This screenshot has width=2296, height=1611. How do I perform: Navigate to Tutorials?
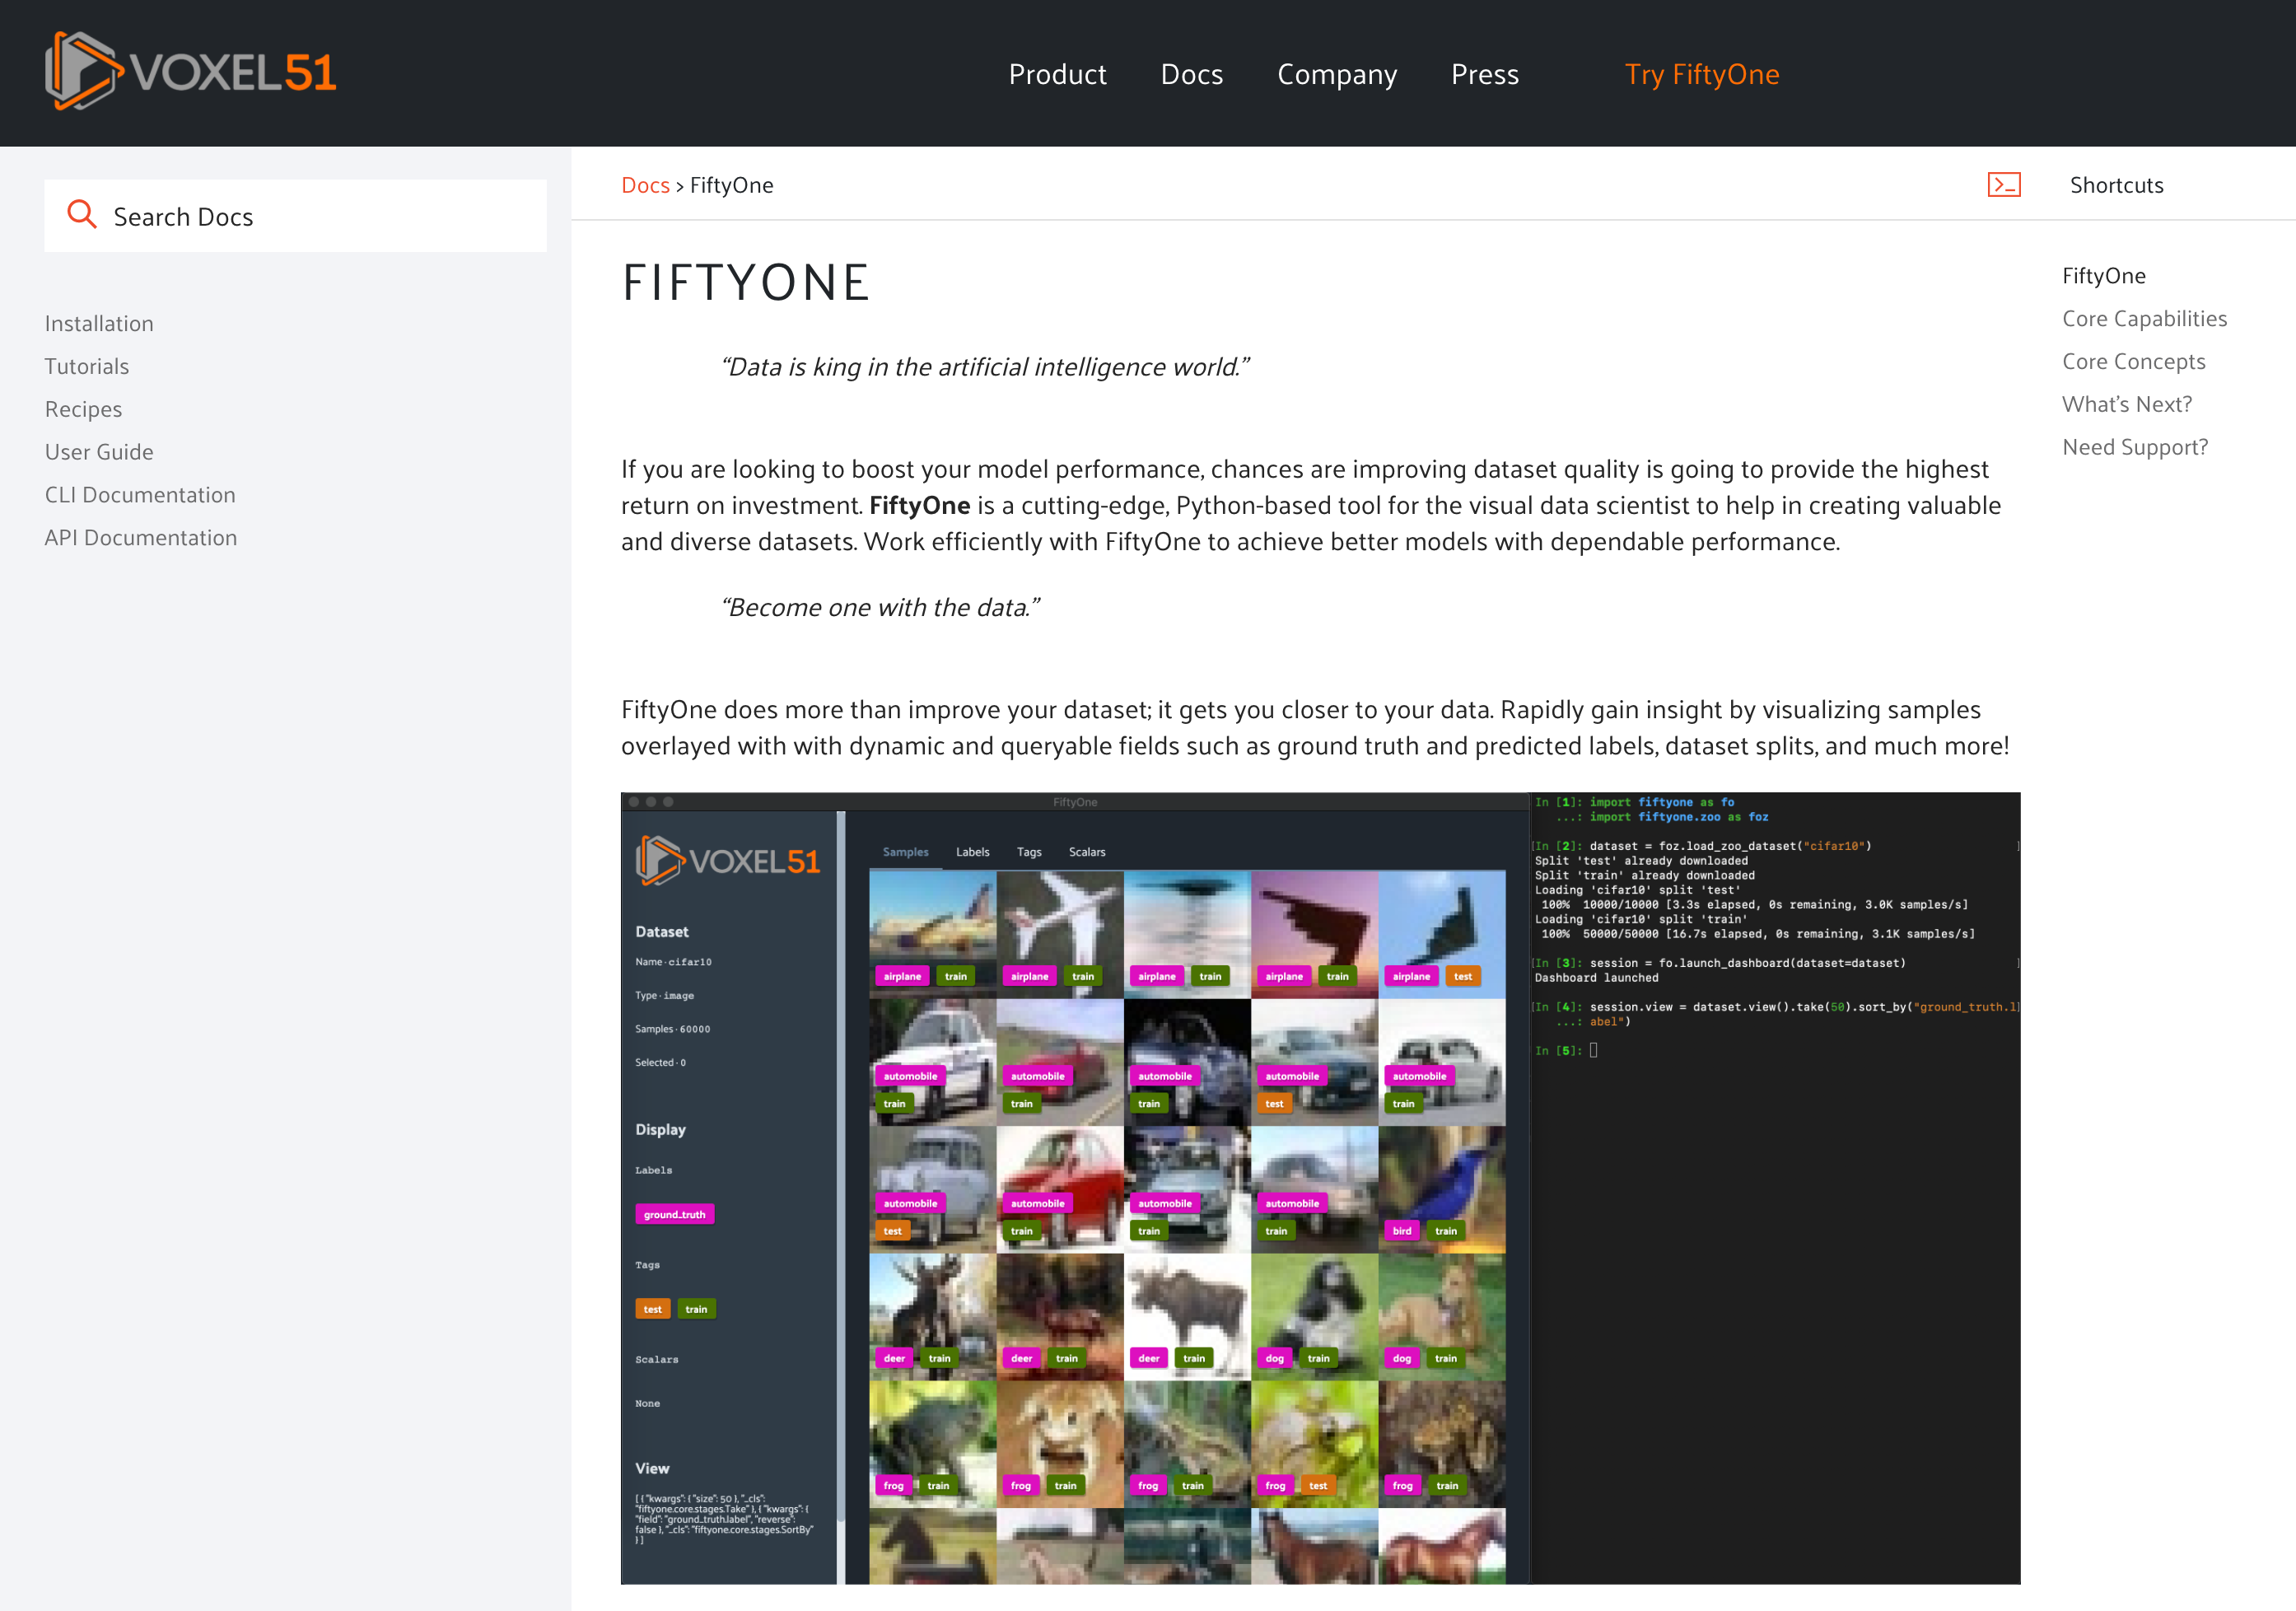(x=86, y=366)
